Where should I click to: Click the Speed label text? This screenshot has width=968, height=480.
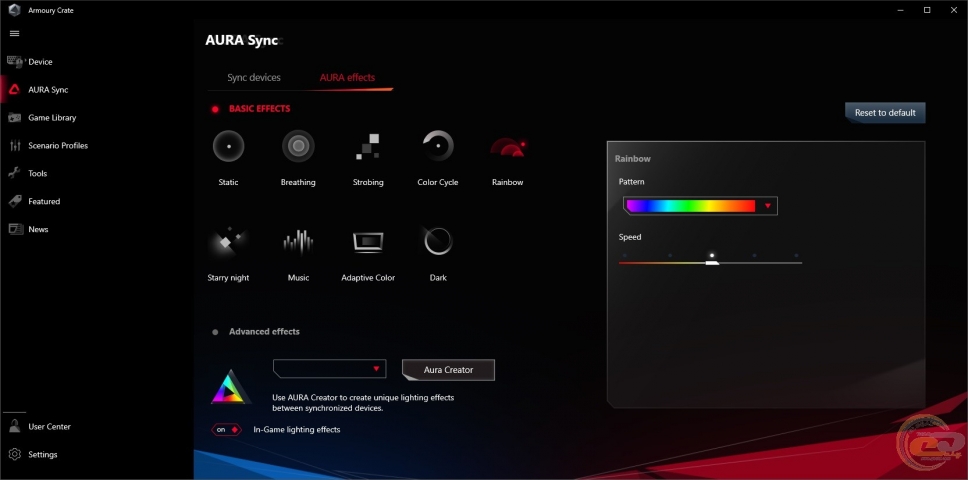[630, 238]
